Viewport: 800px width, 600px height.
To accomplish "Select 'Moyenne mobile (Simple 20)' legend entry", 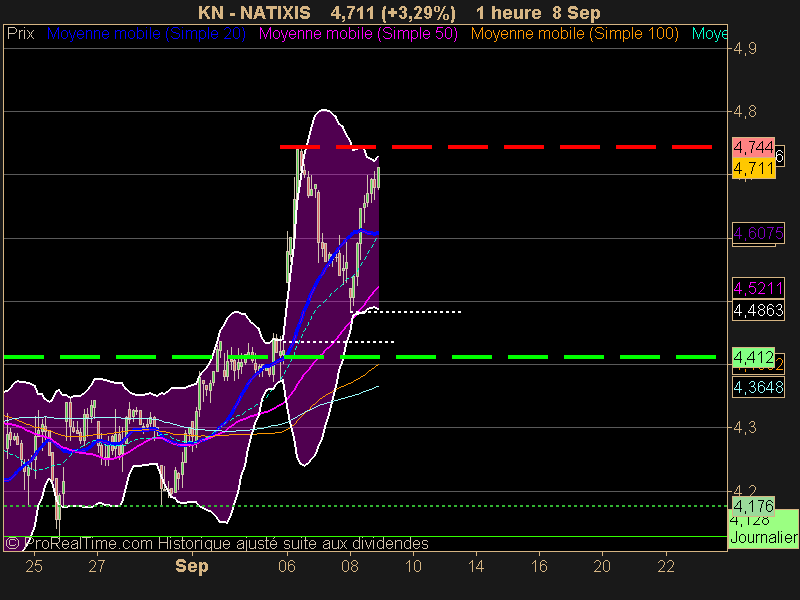I will [x=146, y=34].
